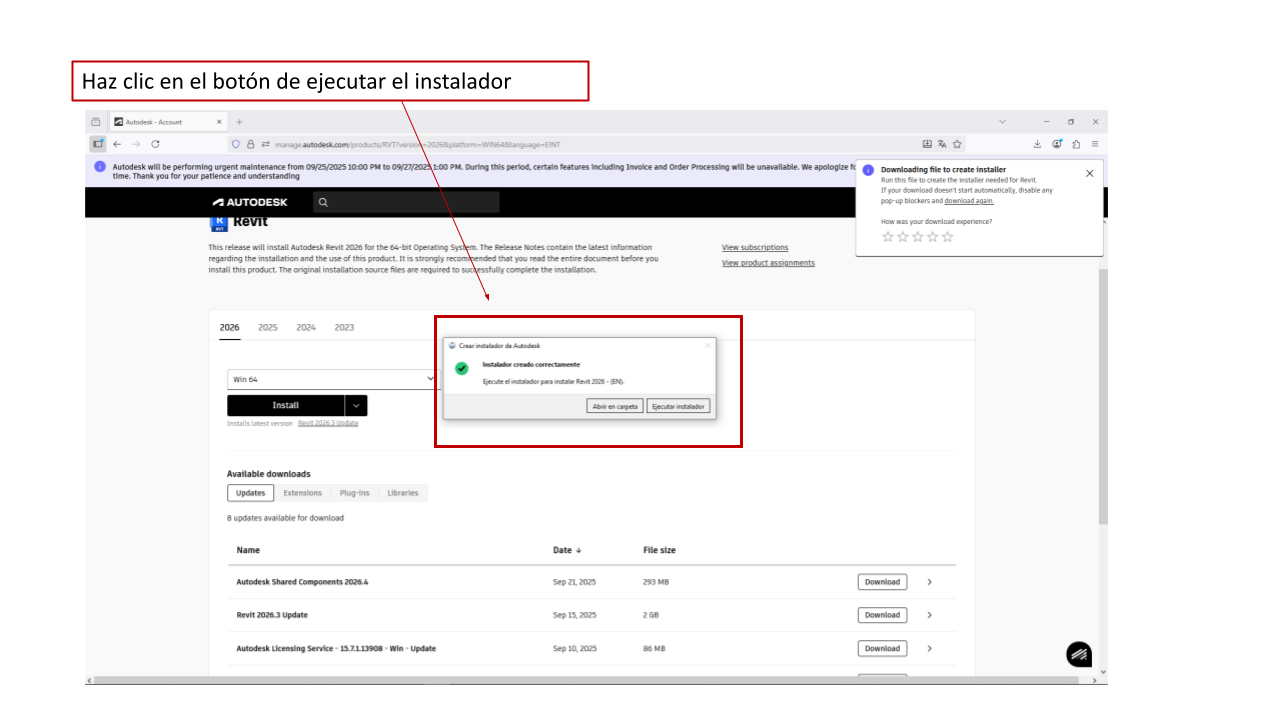This screenshot has width=1280, height=720.
Task: Click the info icon in maintenance banner
Action: pos(100,167)
